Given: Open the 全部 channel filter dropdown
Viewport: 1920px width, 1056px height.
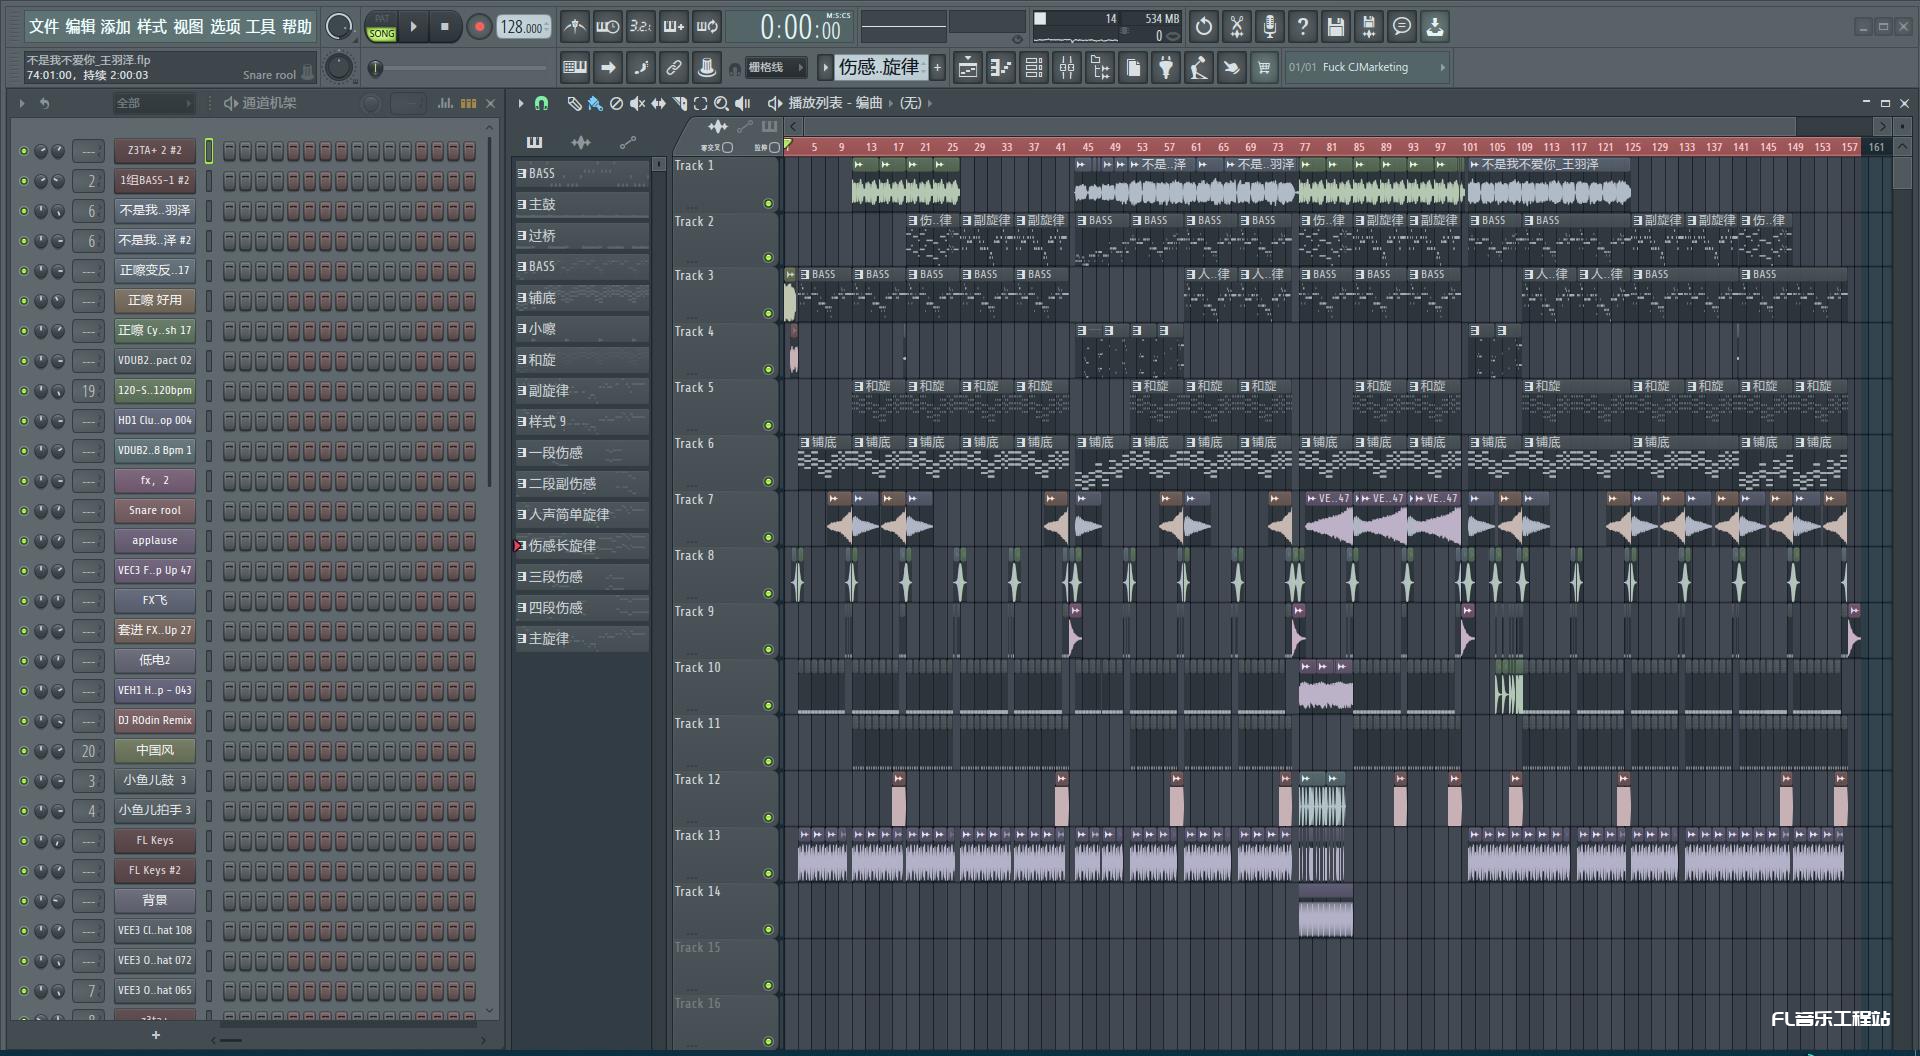Looking at the screenshot, I should [153, 103].
